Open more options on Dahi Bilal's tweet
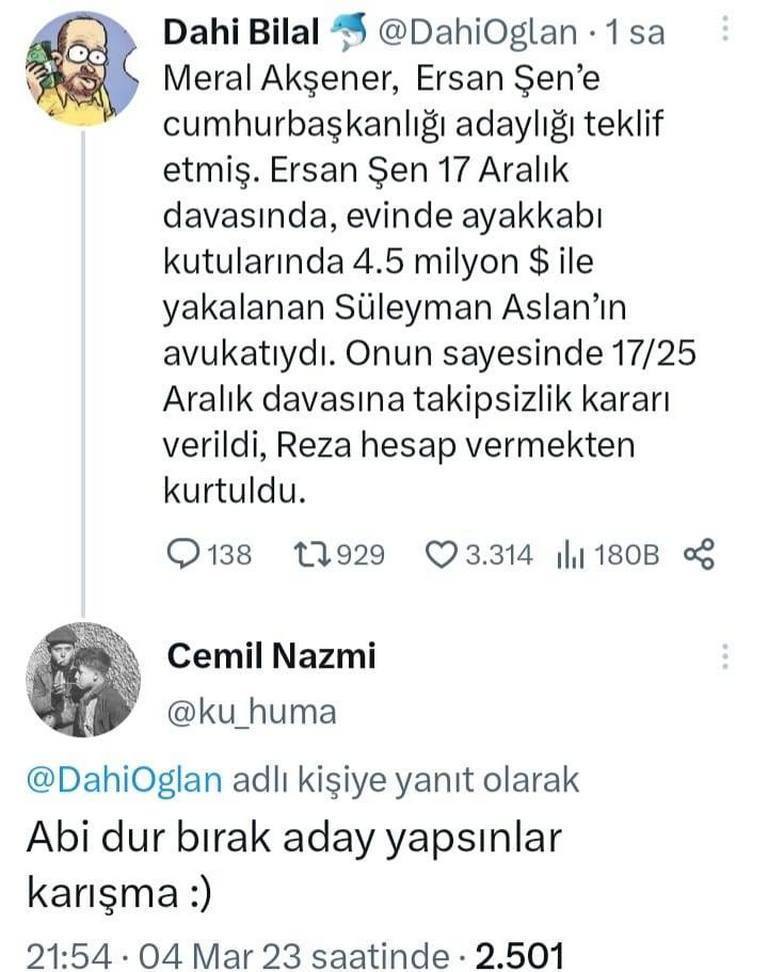This screenshot has height=972, width=768. [725, 31]
